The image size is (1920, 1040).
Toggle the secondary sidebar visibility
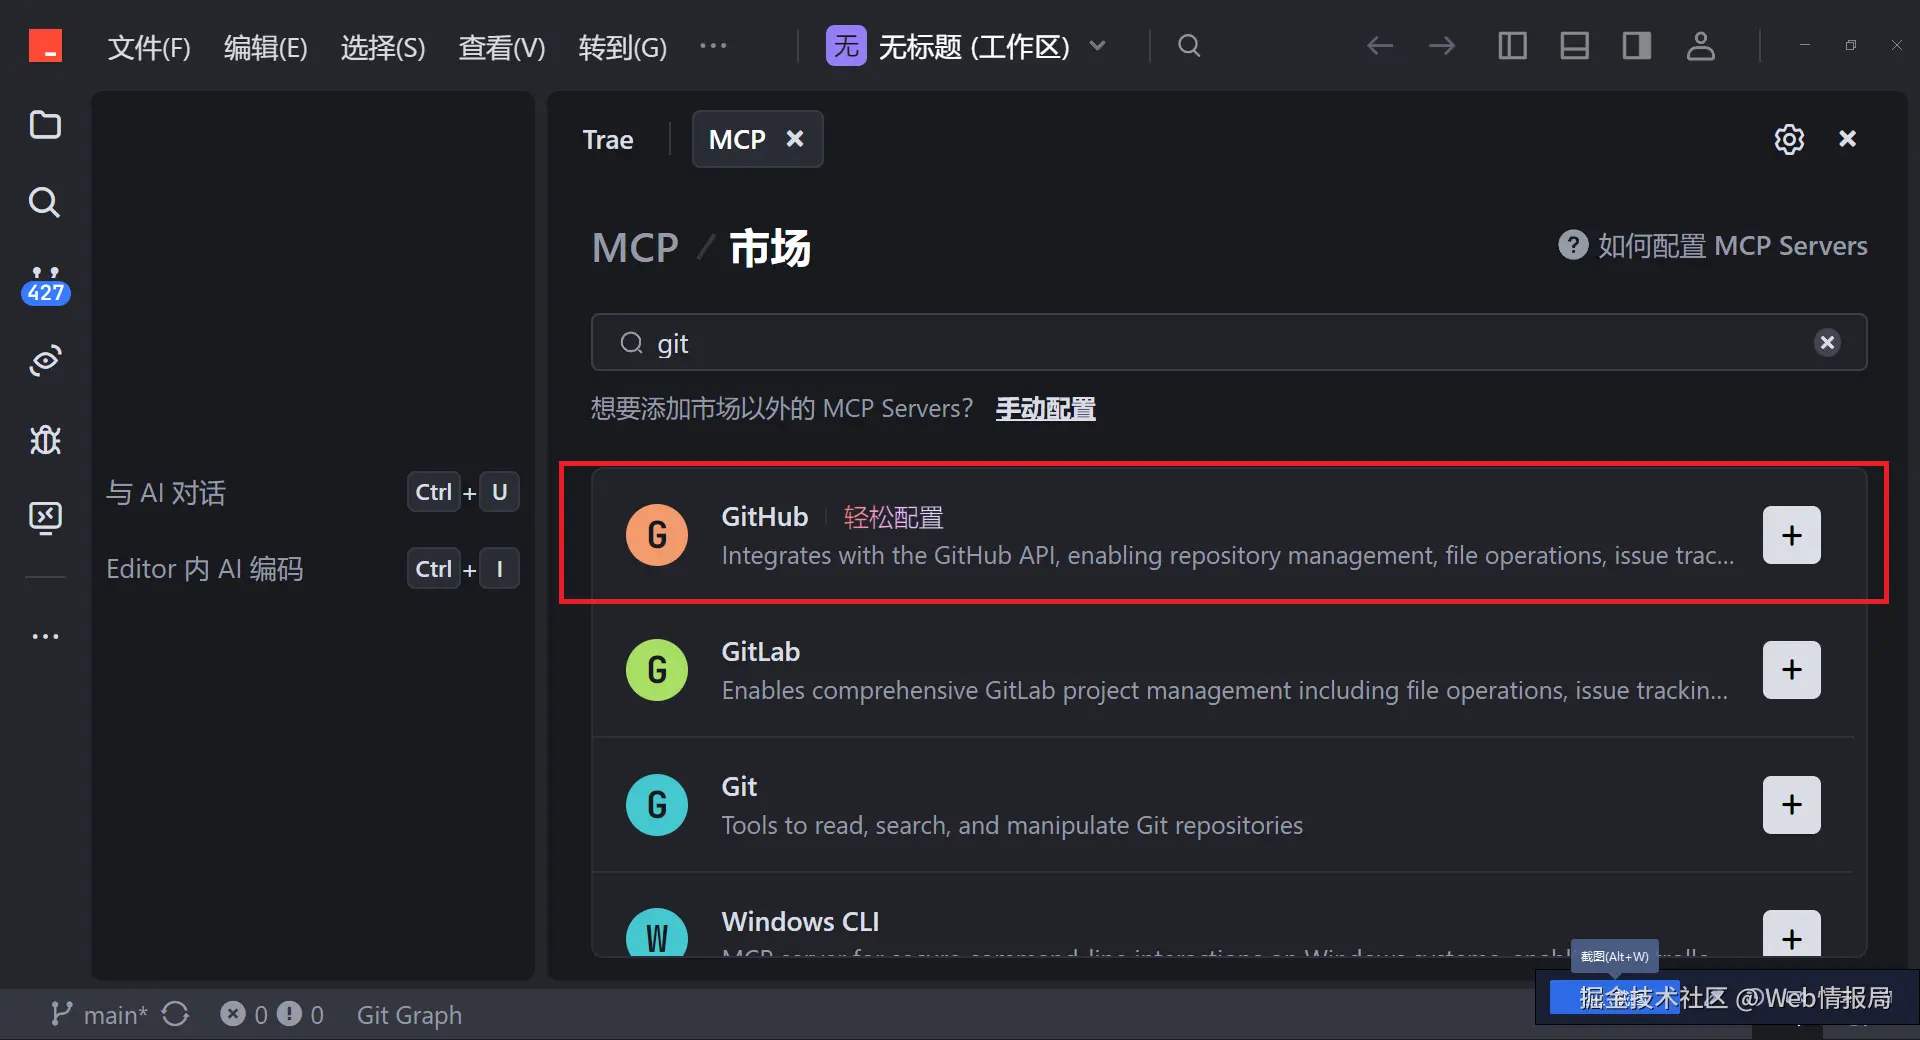pyautogui.click(x=1636, y=46)
